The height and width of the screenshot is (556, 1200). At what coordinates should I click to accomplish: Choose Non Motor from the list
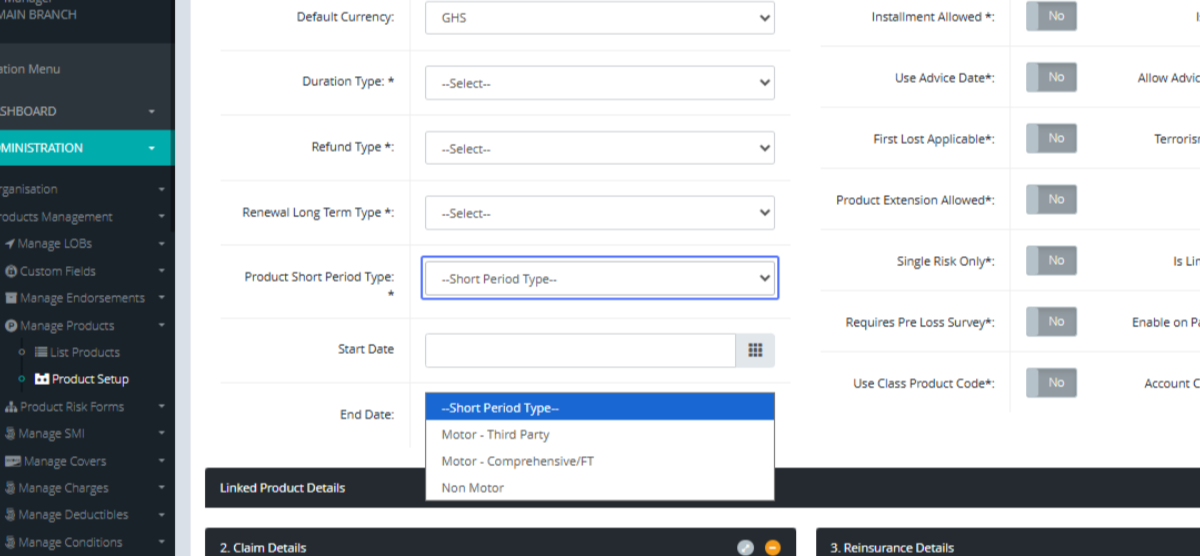pos(473,488)
